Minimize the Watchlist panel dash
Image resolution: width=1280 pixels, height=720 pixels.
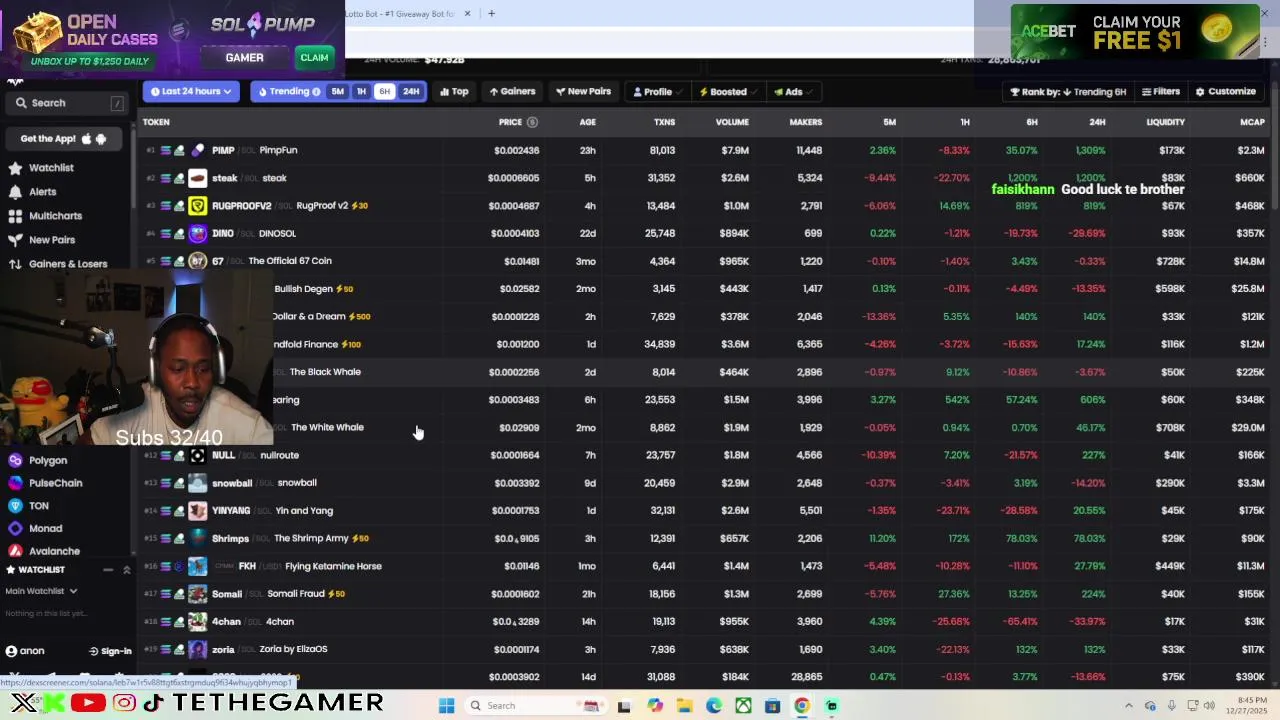point(108,570)
